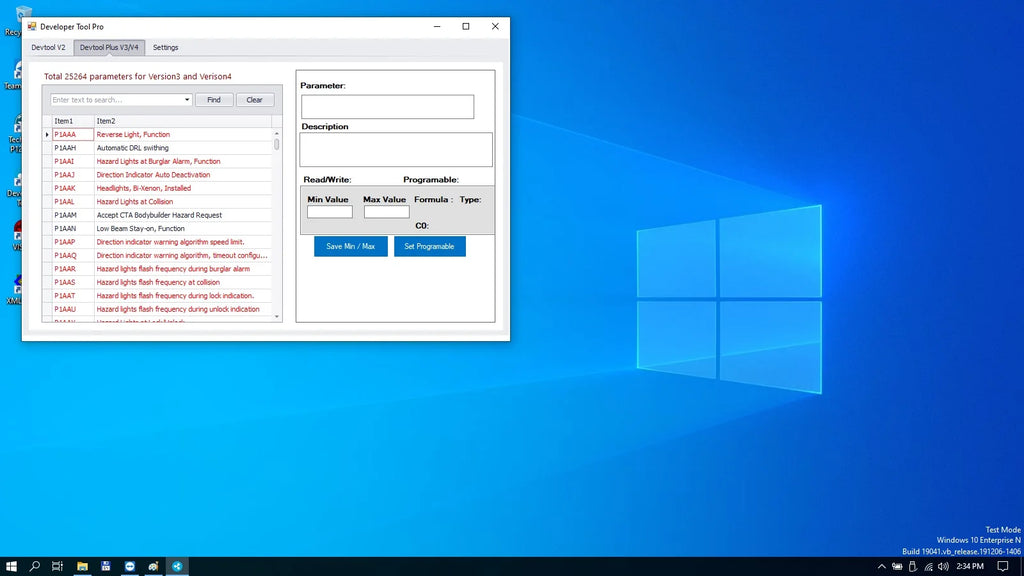Click the floppy disk taskbar icon
This screenshot has height=576, width=1024.
tap(106, 566)
